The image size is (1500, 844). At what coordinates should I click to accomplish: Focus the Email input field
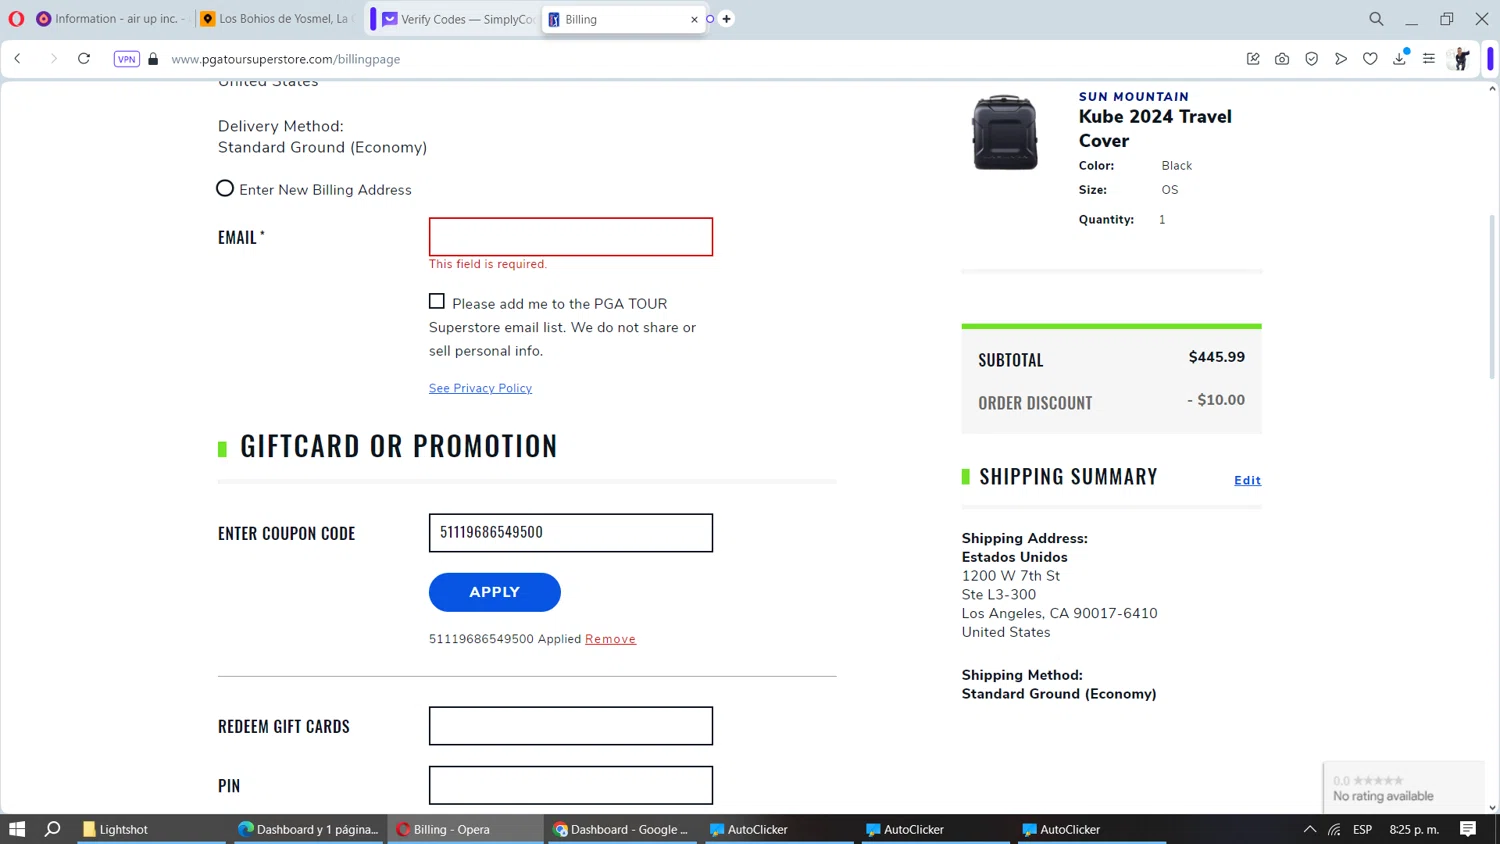click(x=571, y=237)
